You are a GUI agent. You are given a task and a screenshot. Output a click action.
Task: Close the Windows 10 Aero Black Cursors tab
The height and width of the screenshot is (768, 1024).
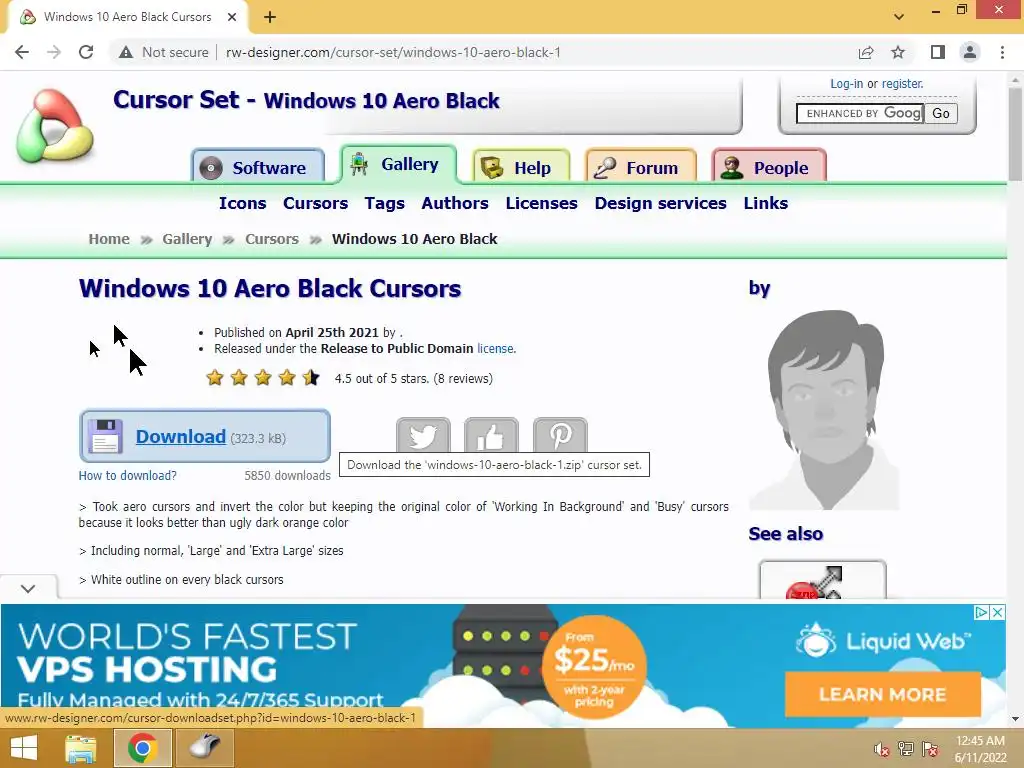232,17
